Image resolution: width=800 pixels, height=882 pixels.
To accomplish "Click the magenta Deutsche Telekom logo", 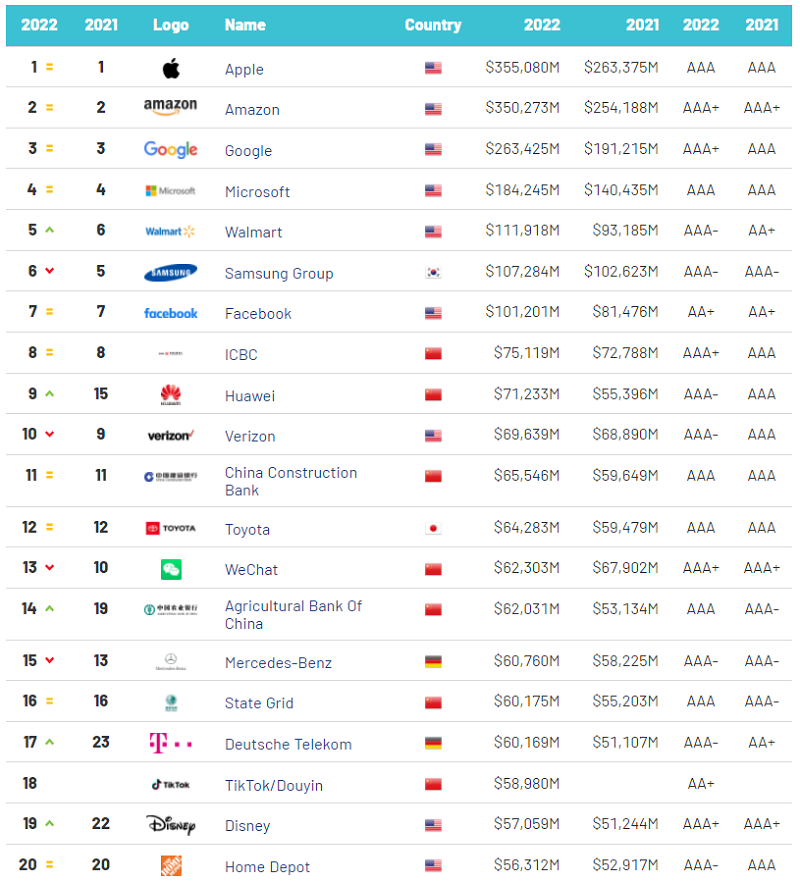I will (x=170, y=743).
